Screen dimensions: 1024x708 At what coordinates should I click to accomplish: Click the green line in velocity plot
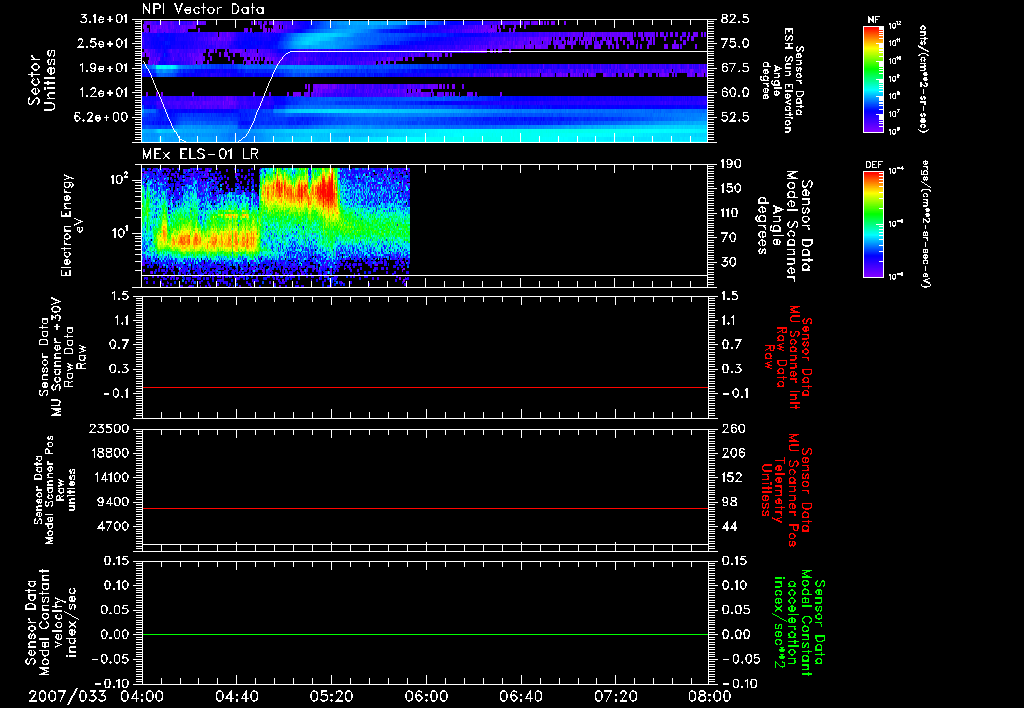point(425,634)
